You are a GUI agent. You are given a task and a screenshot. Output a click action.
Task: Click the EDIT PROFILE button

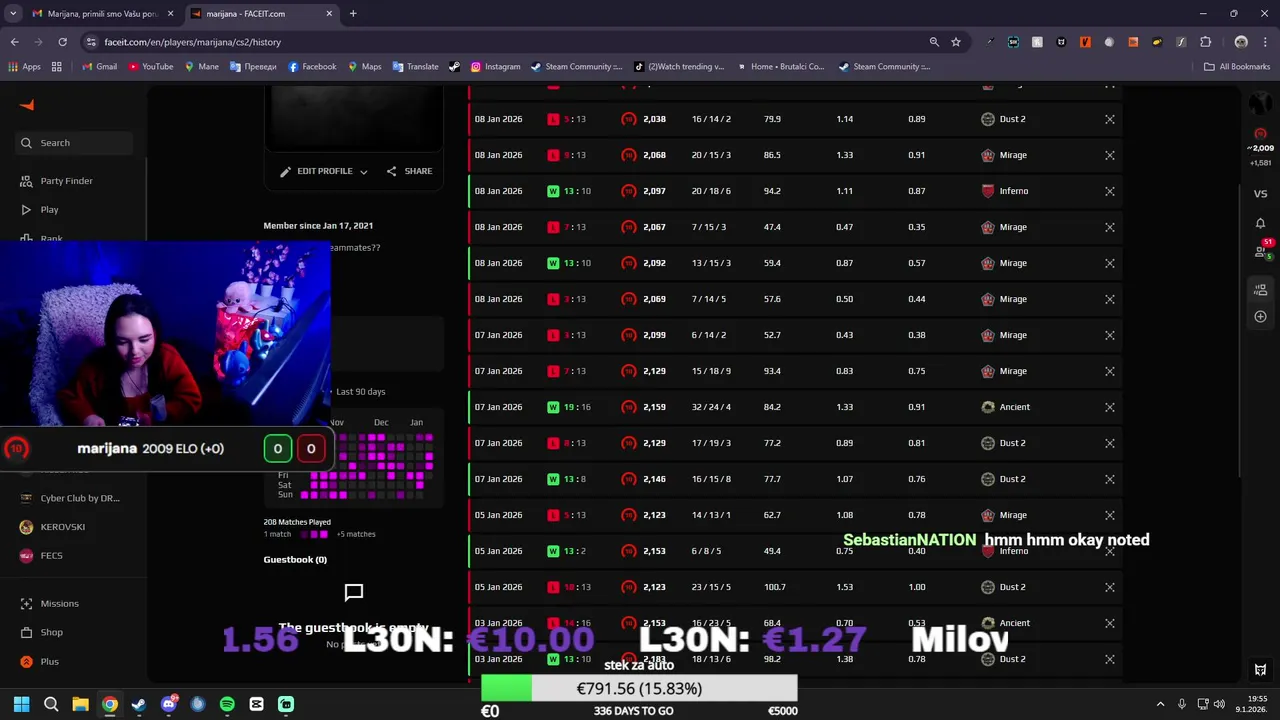point(323,171)
